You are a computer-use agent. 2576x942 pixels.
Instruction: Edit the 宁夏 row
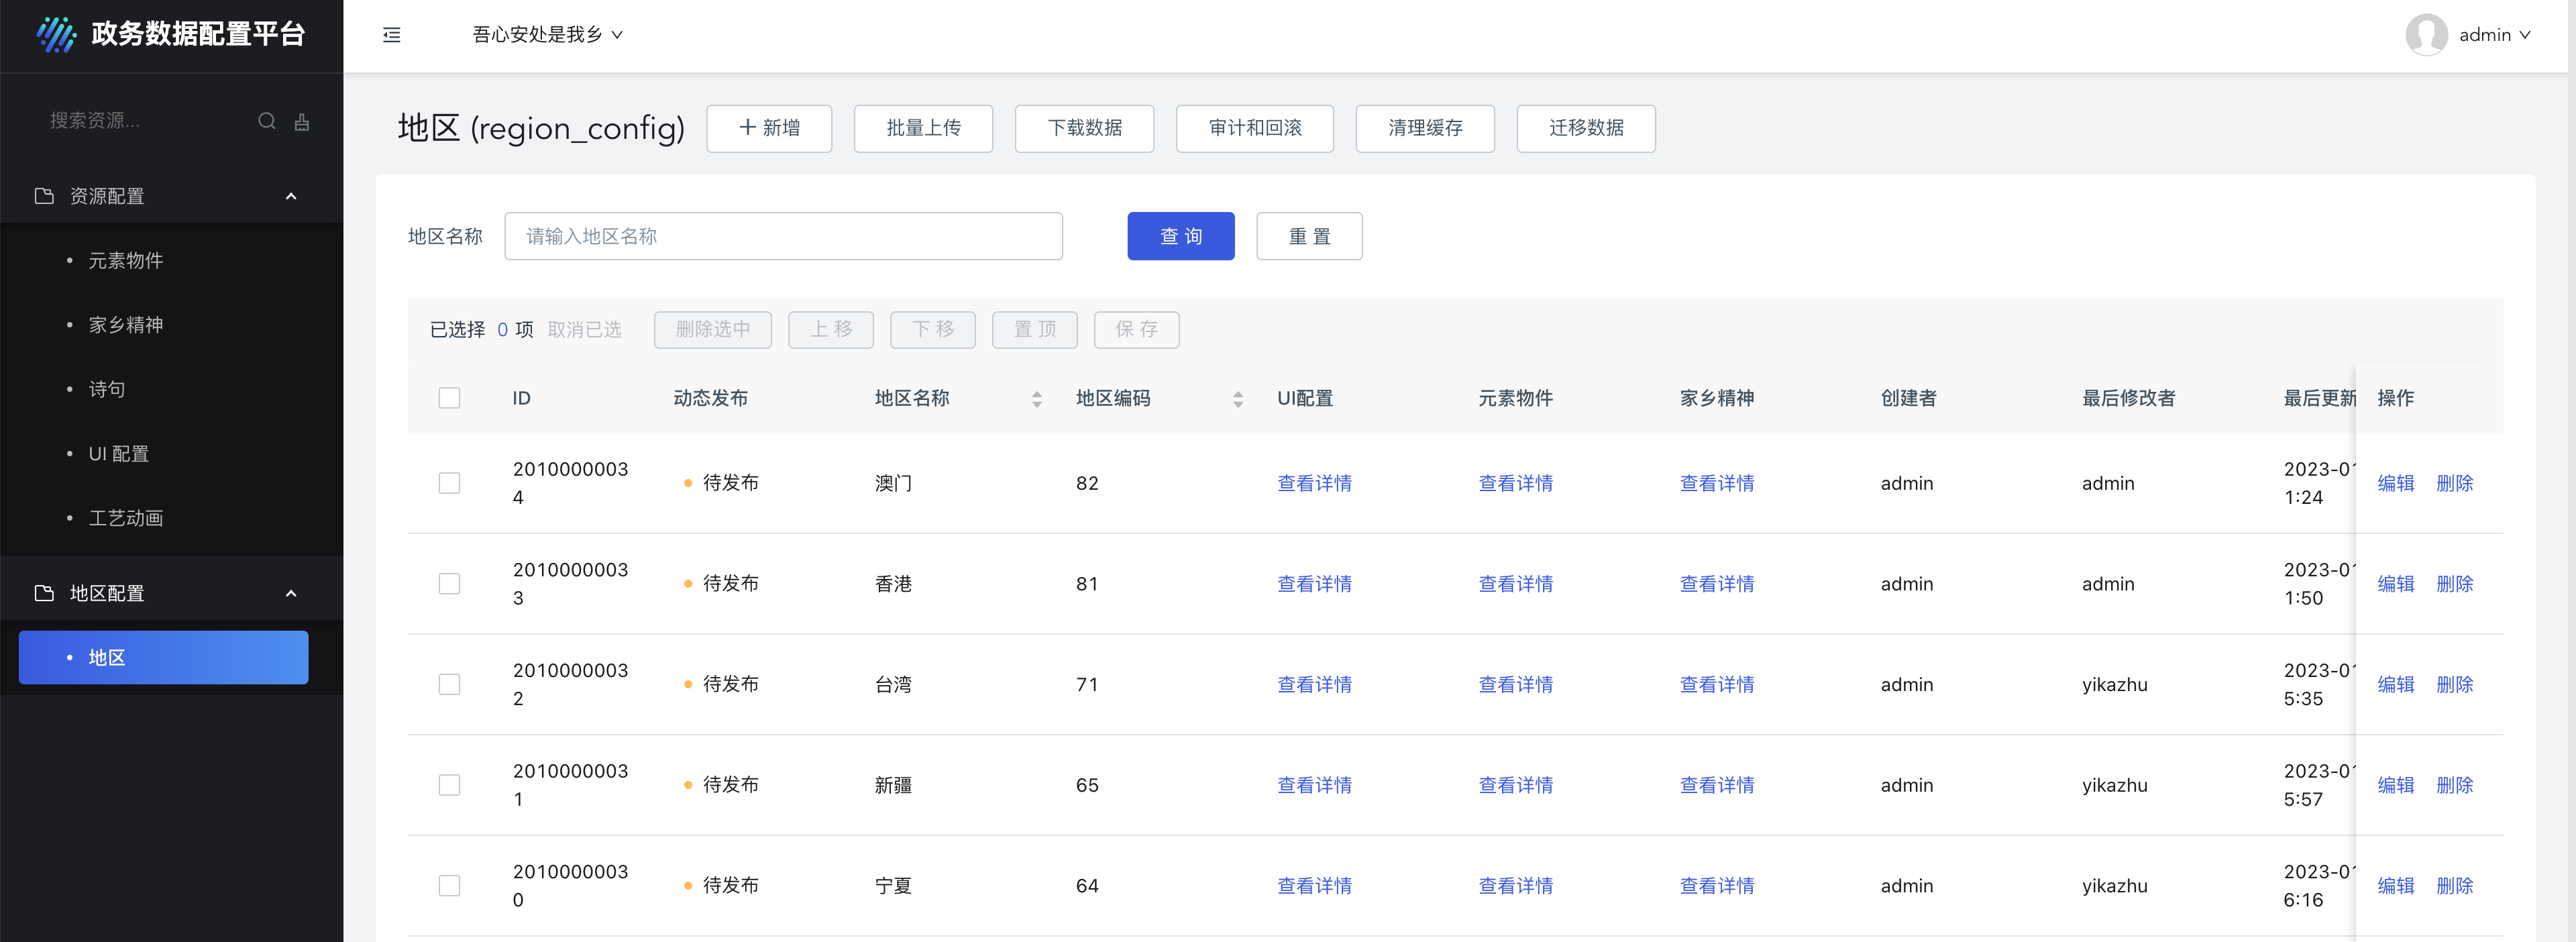(x=2396, y=886)
